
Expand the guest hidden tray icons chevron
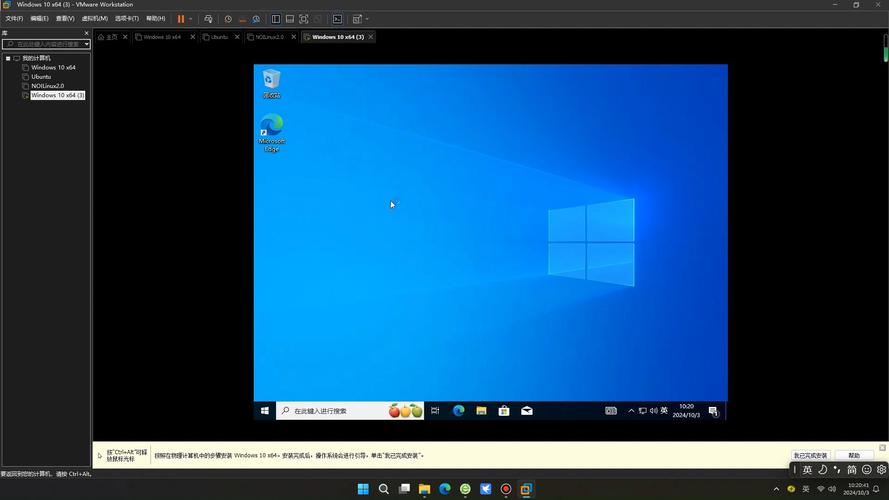click(x=631, y=410)
